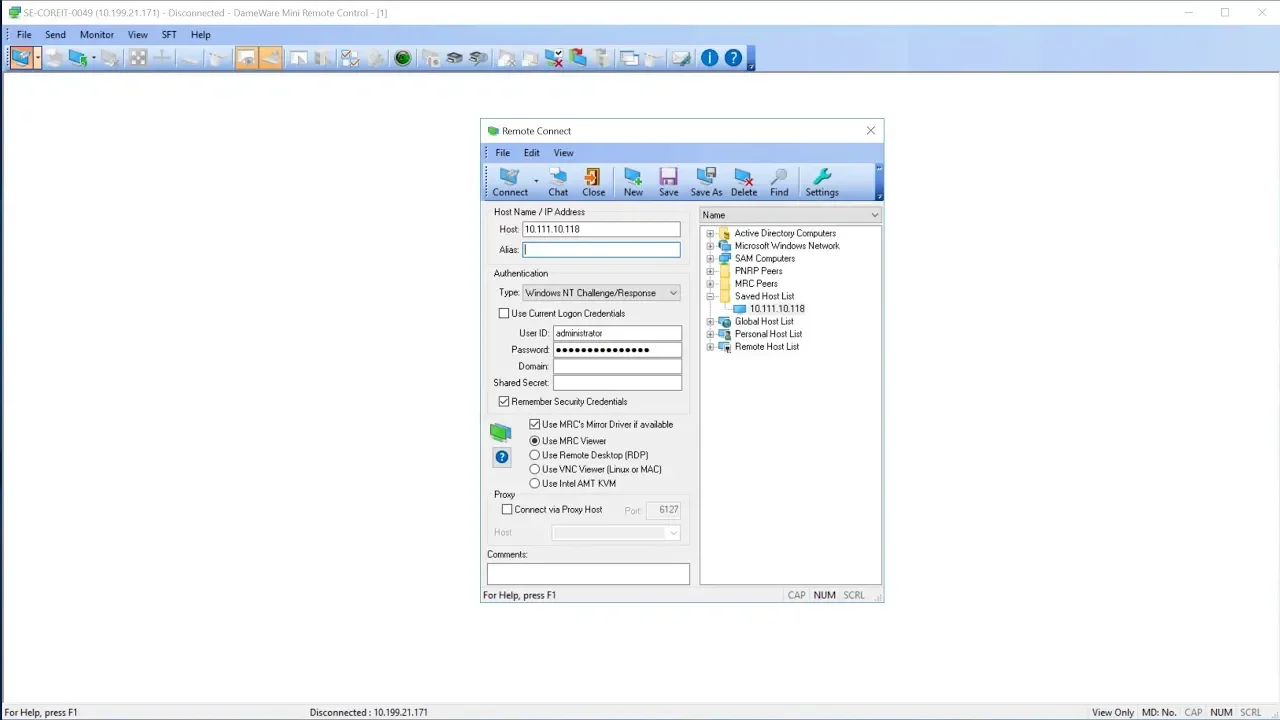The image size is (1280, 720).
Task: Expand Remote Host List node
Action: coord(710,347)
